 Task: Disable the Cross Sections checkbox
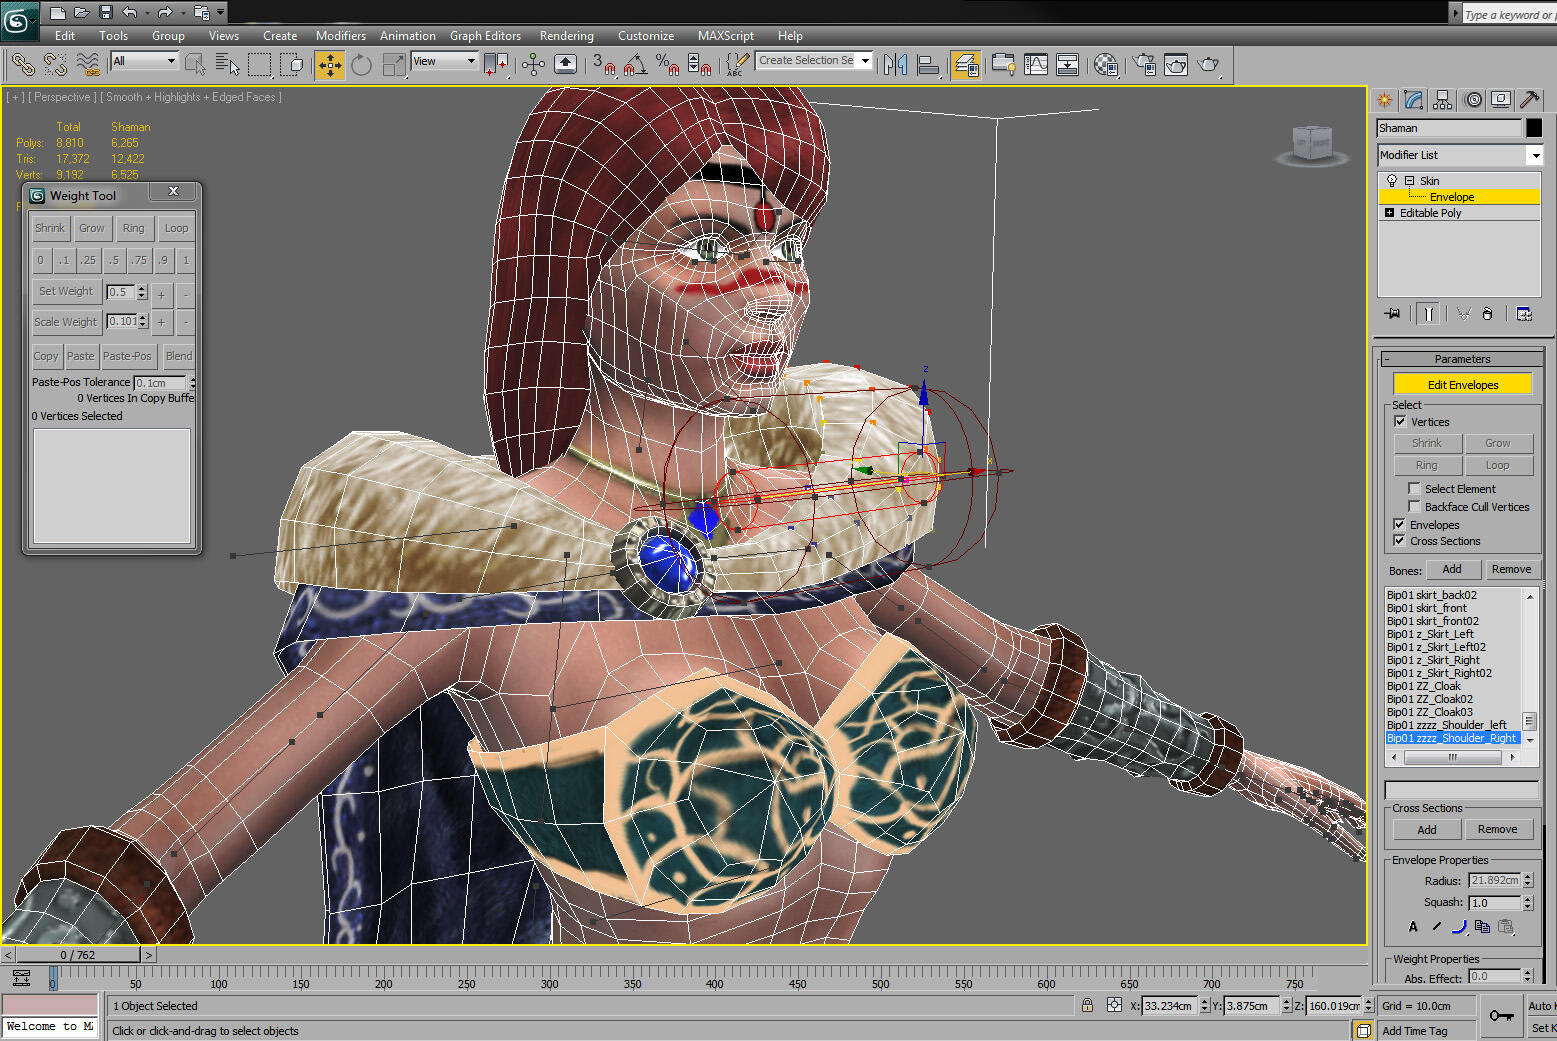pyautogui.click(x=1398, y=540)
